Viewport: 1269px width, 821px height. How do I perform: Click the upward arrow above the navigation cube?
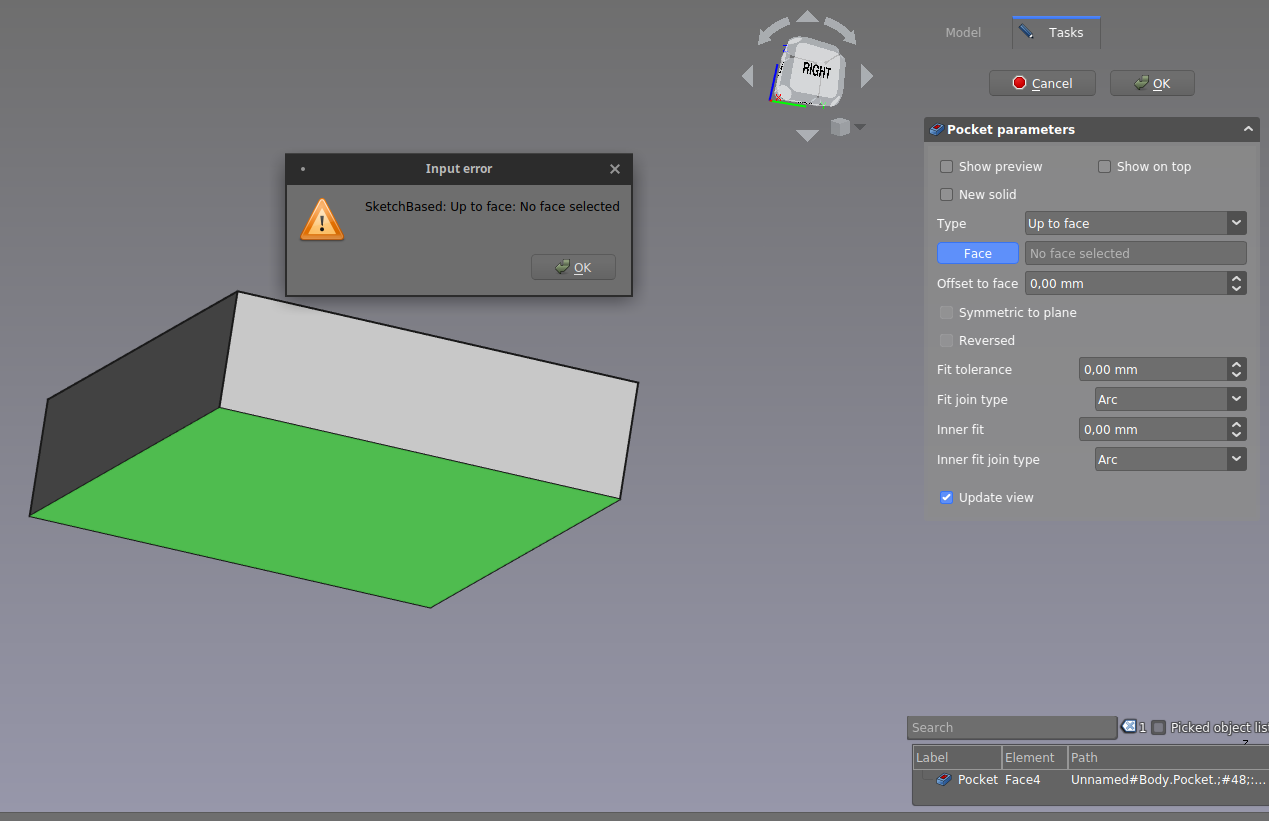coord(806,16)
